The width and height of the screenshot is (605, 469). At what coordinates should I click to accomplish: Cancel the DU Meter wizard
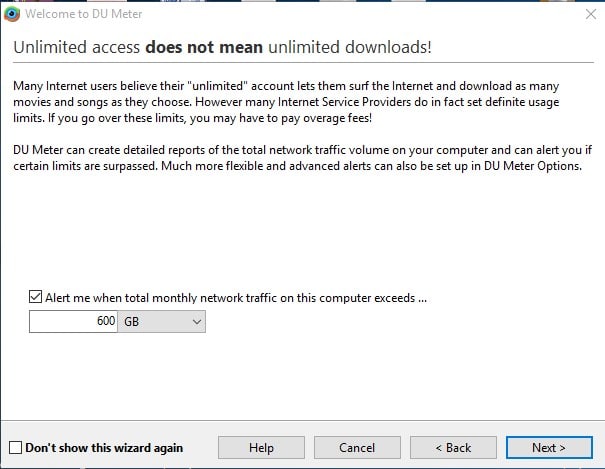[x=357, y=447]
